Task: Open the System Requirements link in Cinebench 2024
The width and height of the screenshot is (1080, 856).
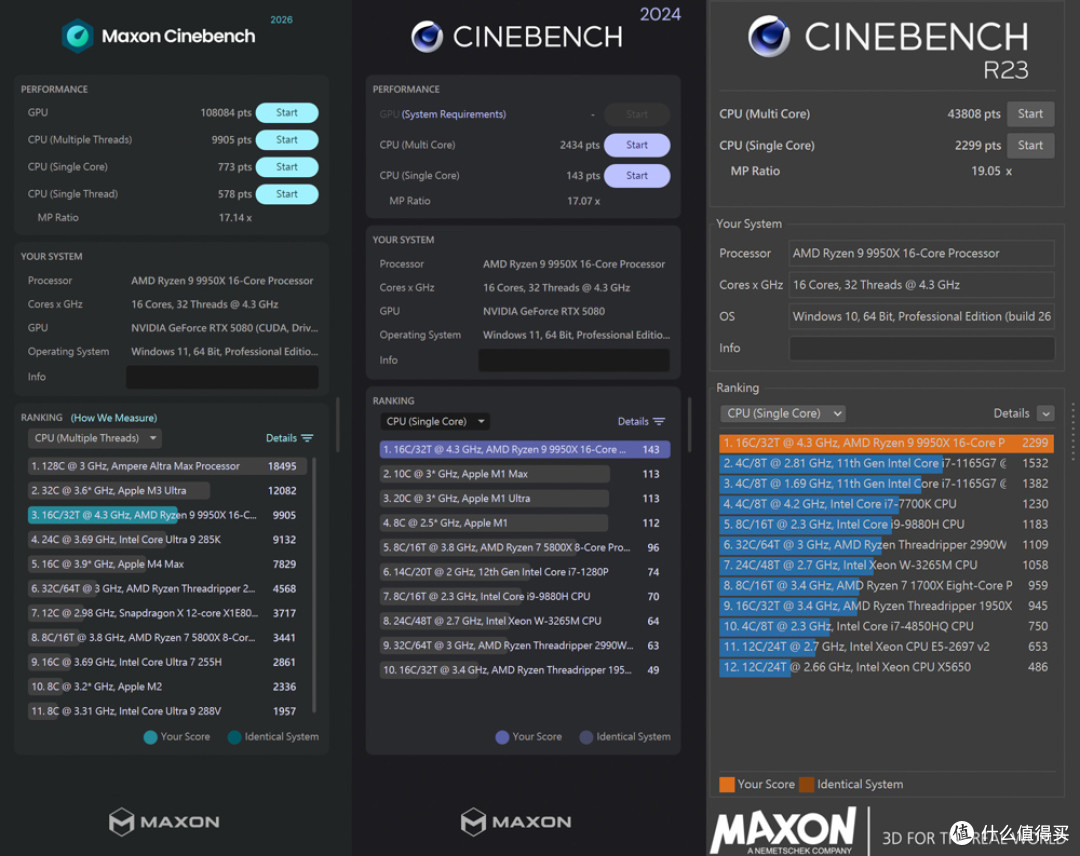Action: coord(453,114)
